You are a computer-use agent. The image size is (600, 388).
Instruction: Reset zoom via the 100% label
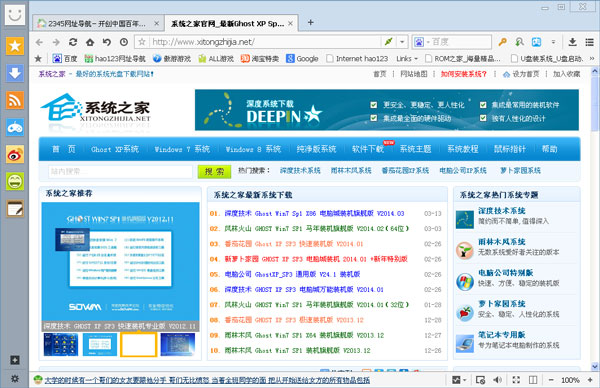point(570,380)
